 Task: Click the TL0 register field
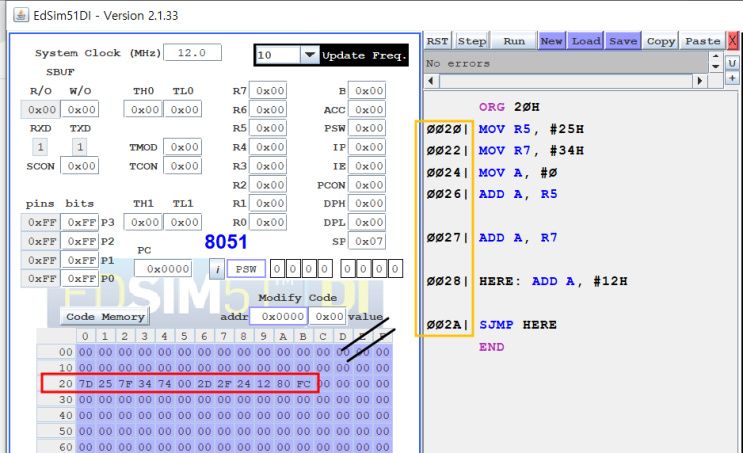point(183,109)
